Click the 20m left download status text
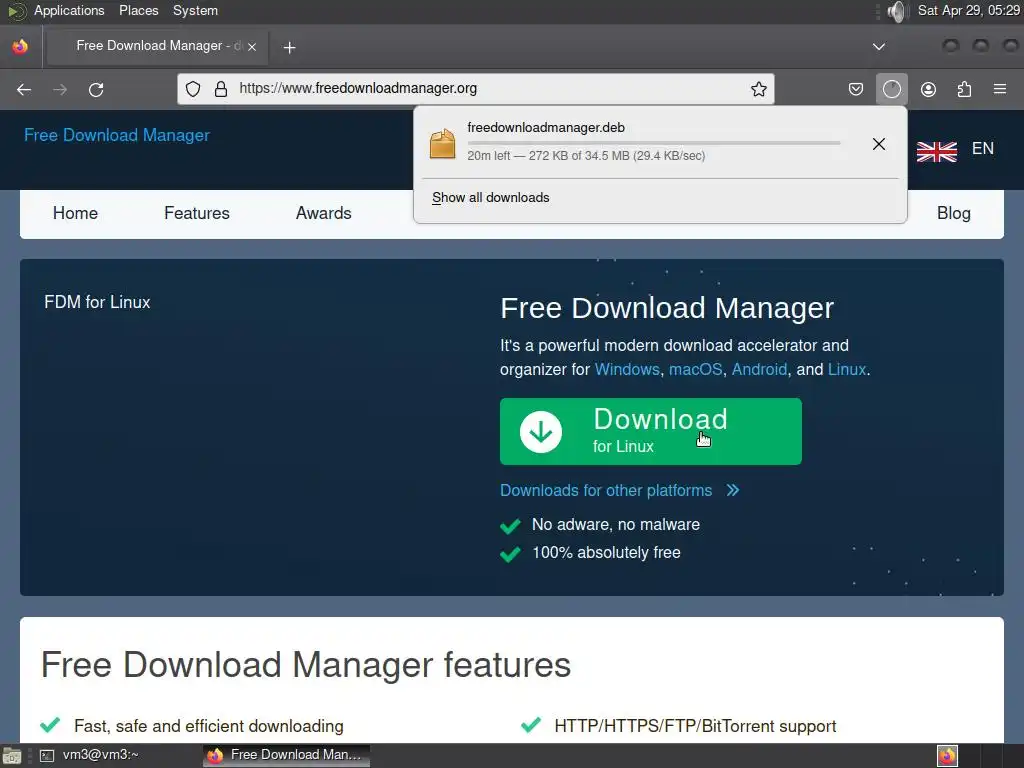Image resolution: width=1024 pixels, height=768 pixels. coord(586,156)
